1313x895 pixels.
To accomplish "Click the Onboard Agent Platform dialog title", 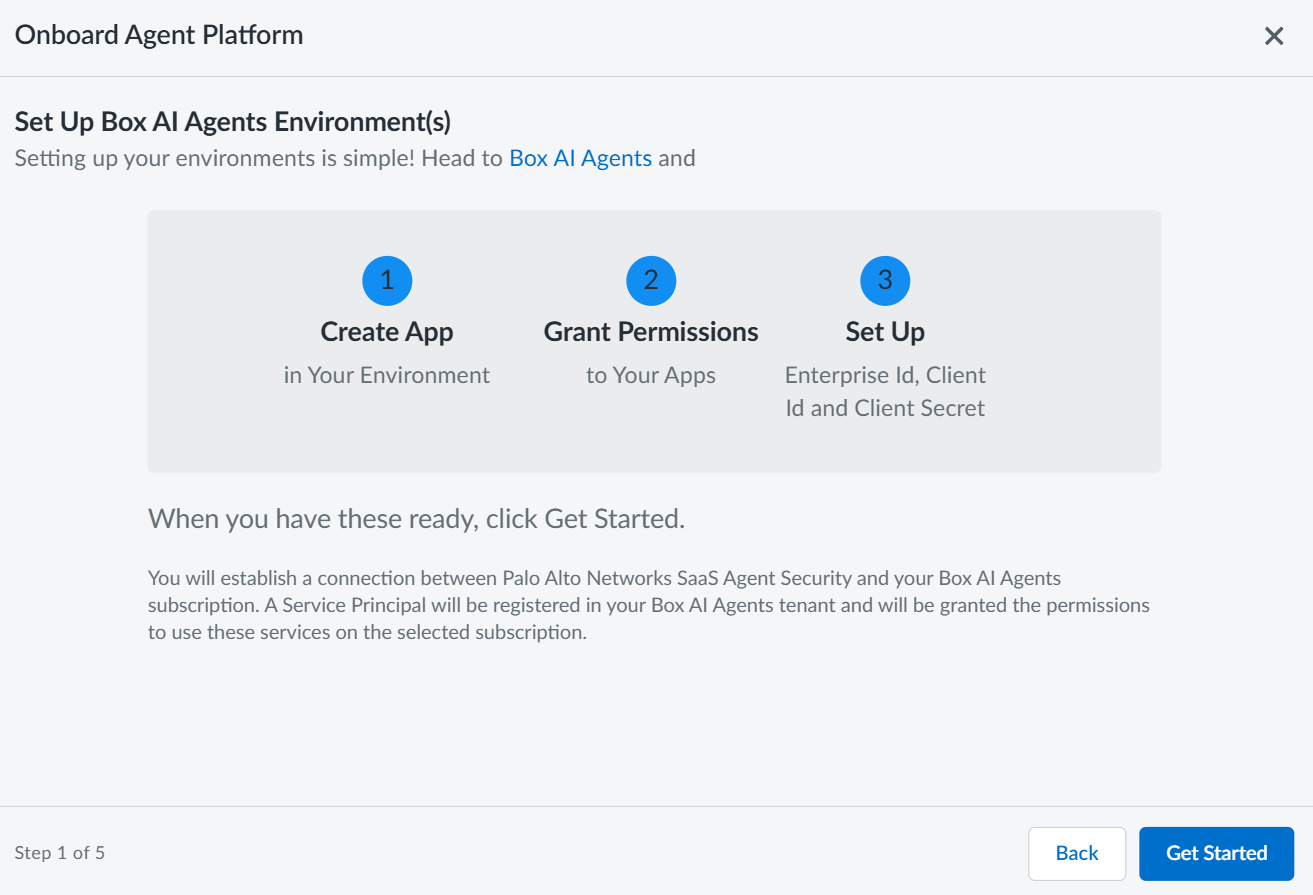I will 159,36.
